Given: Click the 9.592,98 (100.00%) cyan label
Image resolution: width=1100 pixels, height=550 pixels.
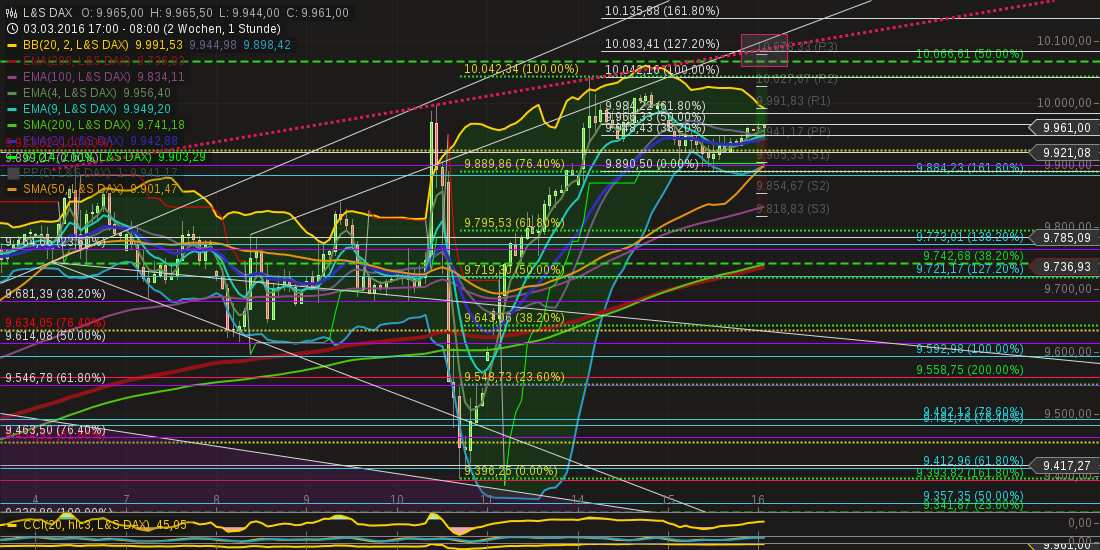Looking at the screenshot, I should tap(970, 349).
